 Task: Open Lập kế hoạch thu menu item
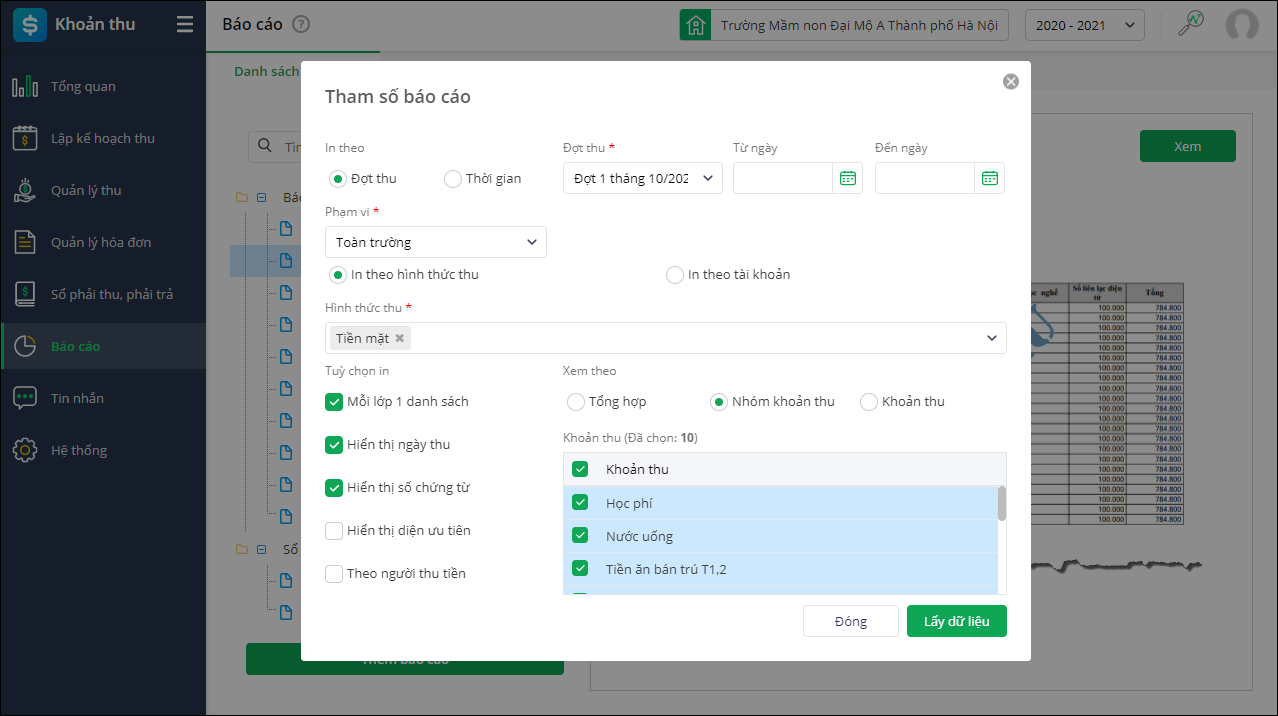(x=102, y=138)
